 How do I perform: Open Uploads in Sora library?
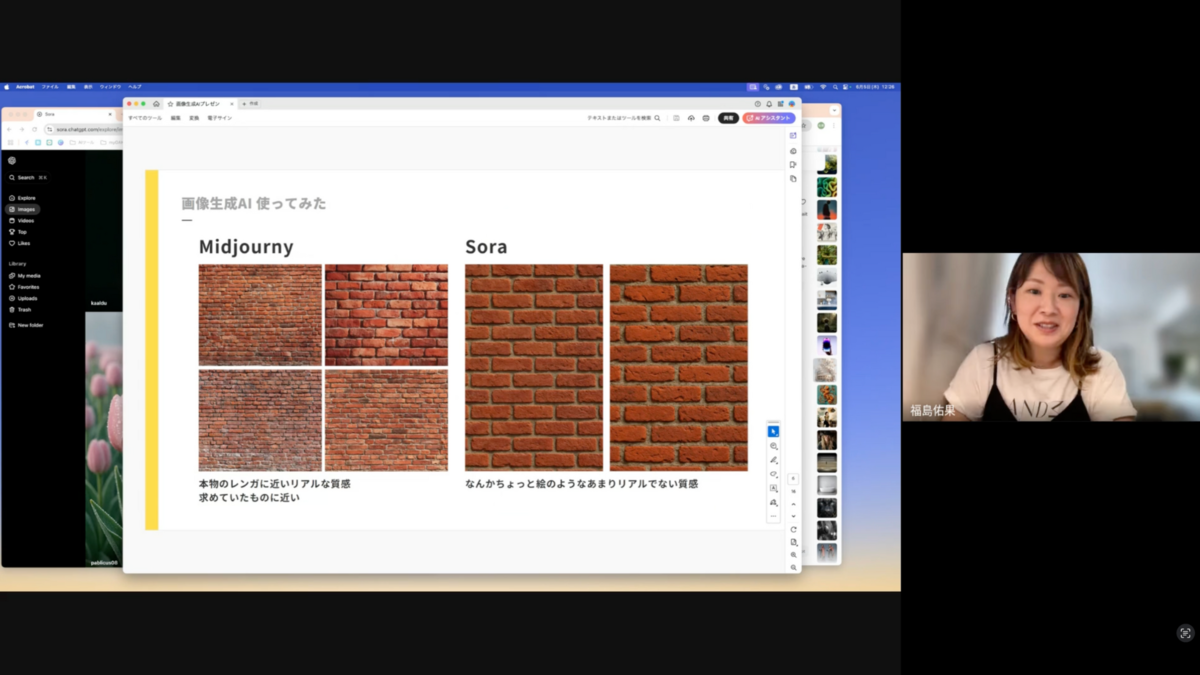tap(23, 298)
